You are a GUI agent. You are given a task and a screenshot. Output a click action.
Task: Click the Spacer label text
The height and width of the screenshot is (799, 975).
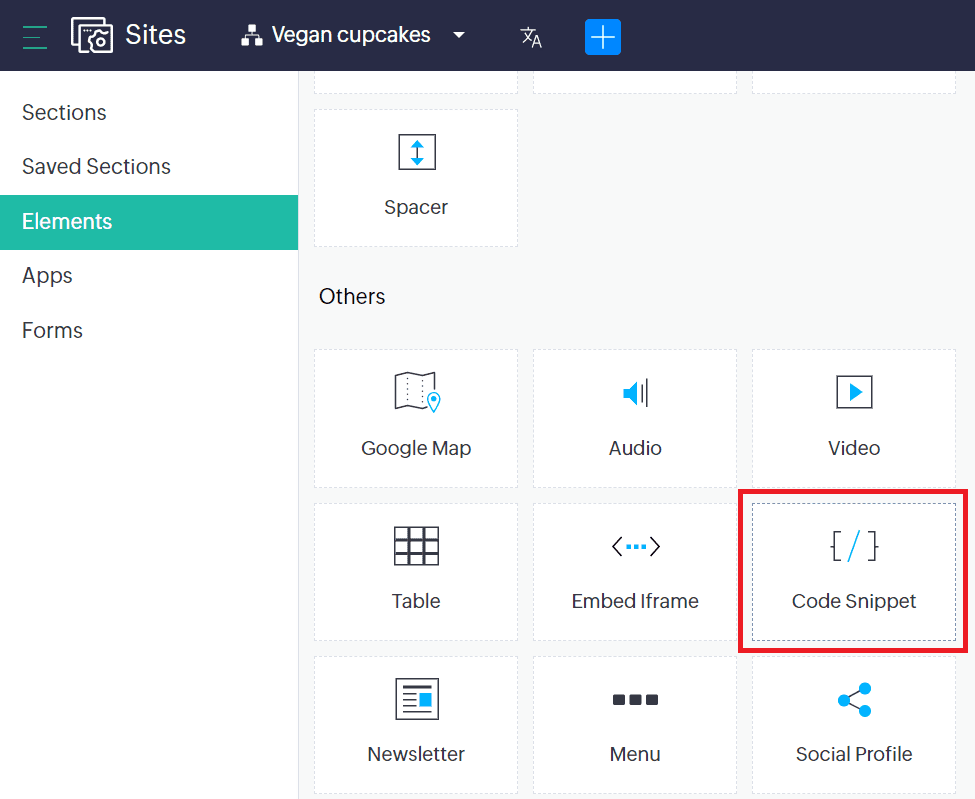(x=416, y=207)
